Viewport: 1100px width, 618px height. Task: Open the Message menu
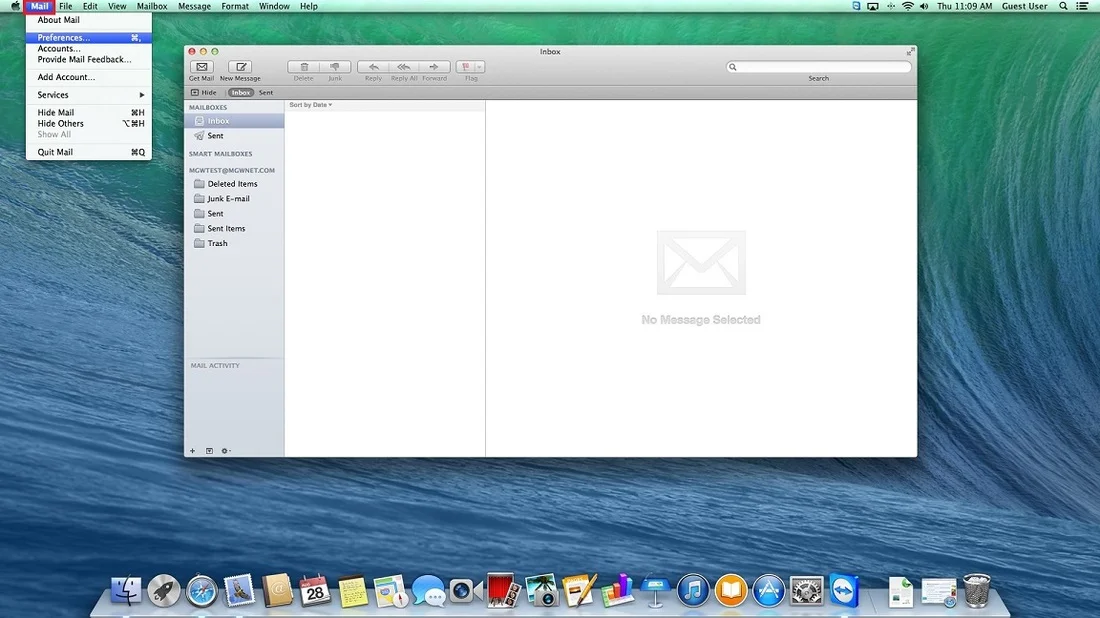(194, 6)
